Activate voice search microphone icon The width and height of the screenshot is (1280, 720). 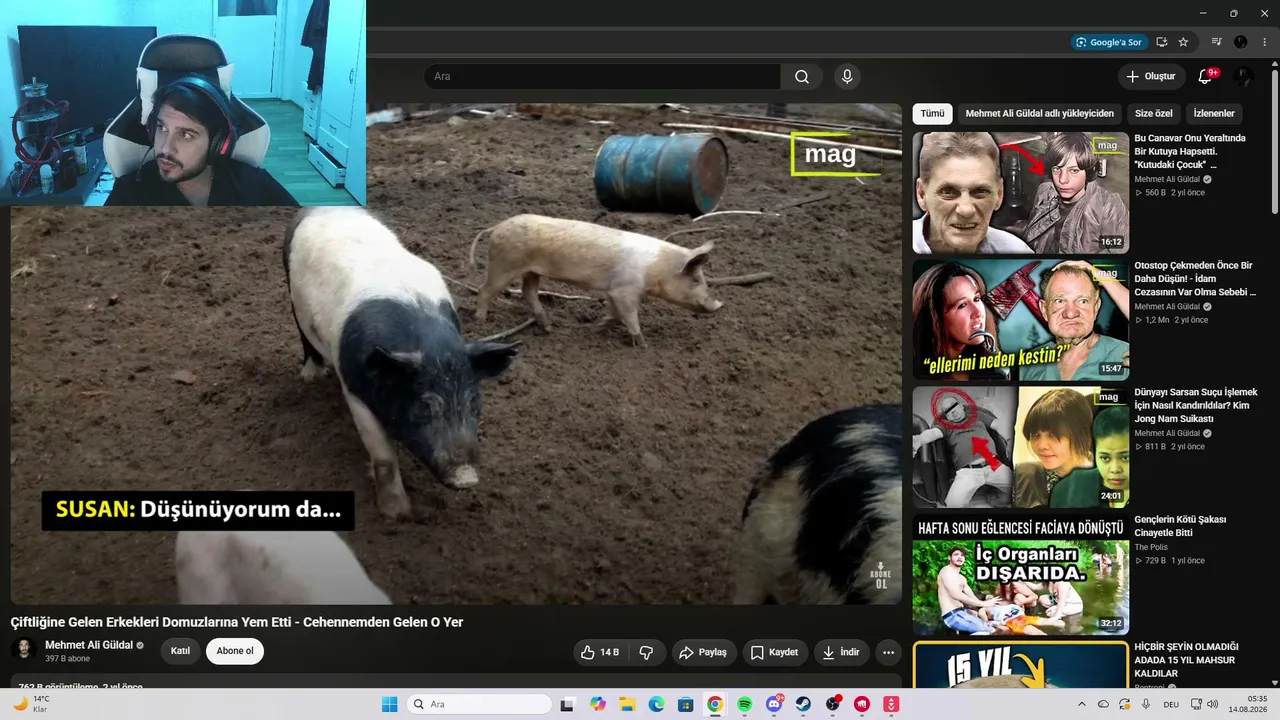click(x=847, y=77)
